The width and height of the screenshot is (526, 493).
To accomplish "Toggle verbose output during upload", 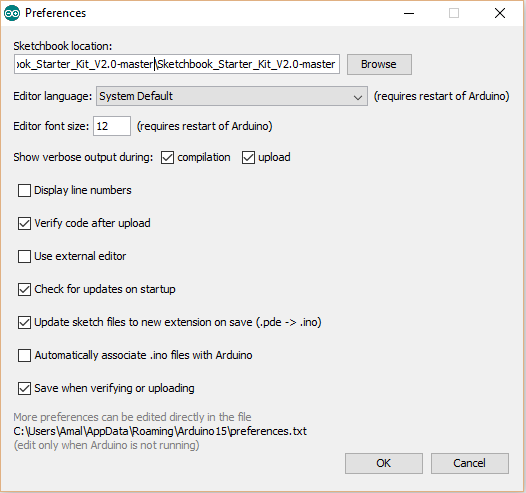I will click(x=248, y=158).
